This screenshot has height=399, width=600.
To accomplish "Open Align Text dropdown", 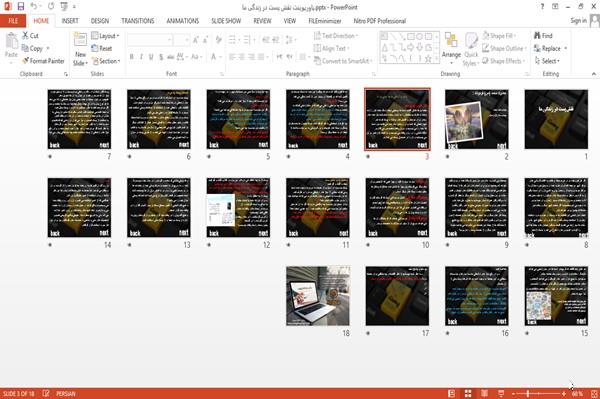I will point(331,48).
